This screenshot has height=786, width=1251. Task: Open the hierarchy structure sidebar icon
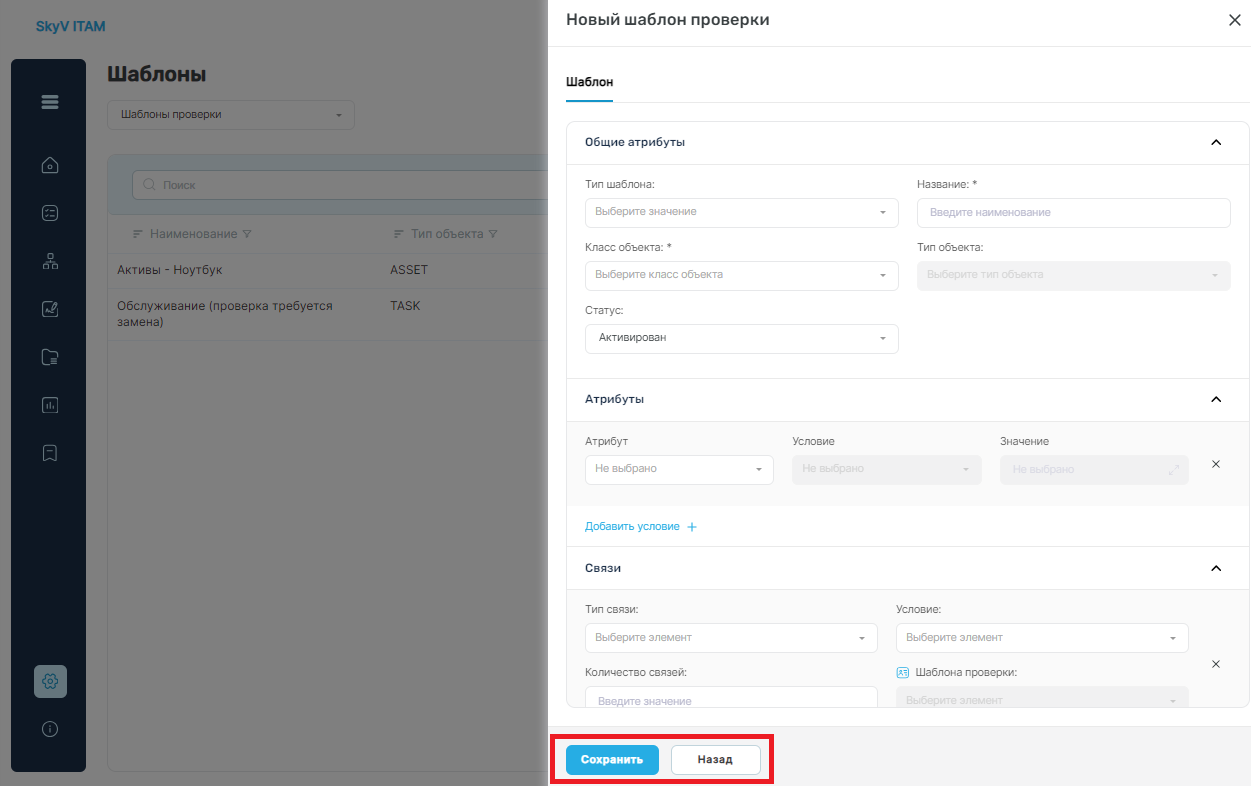click(50, 261)
